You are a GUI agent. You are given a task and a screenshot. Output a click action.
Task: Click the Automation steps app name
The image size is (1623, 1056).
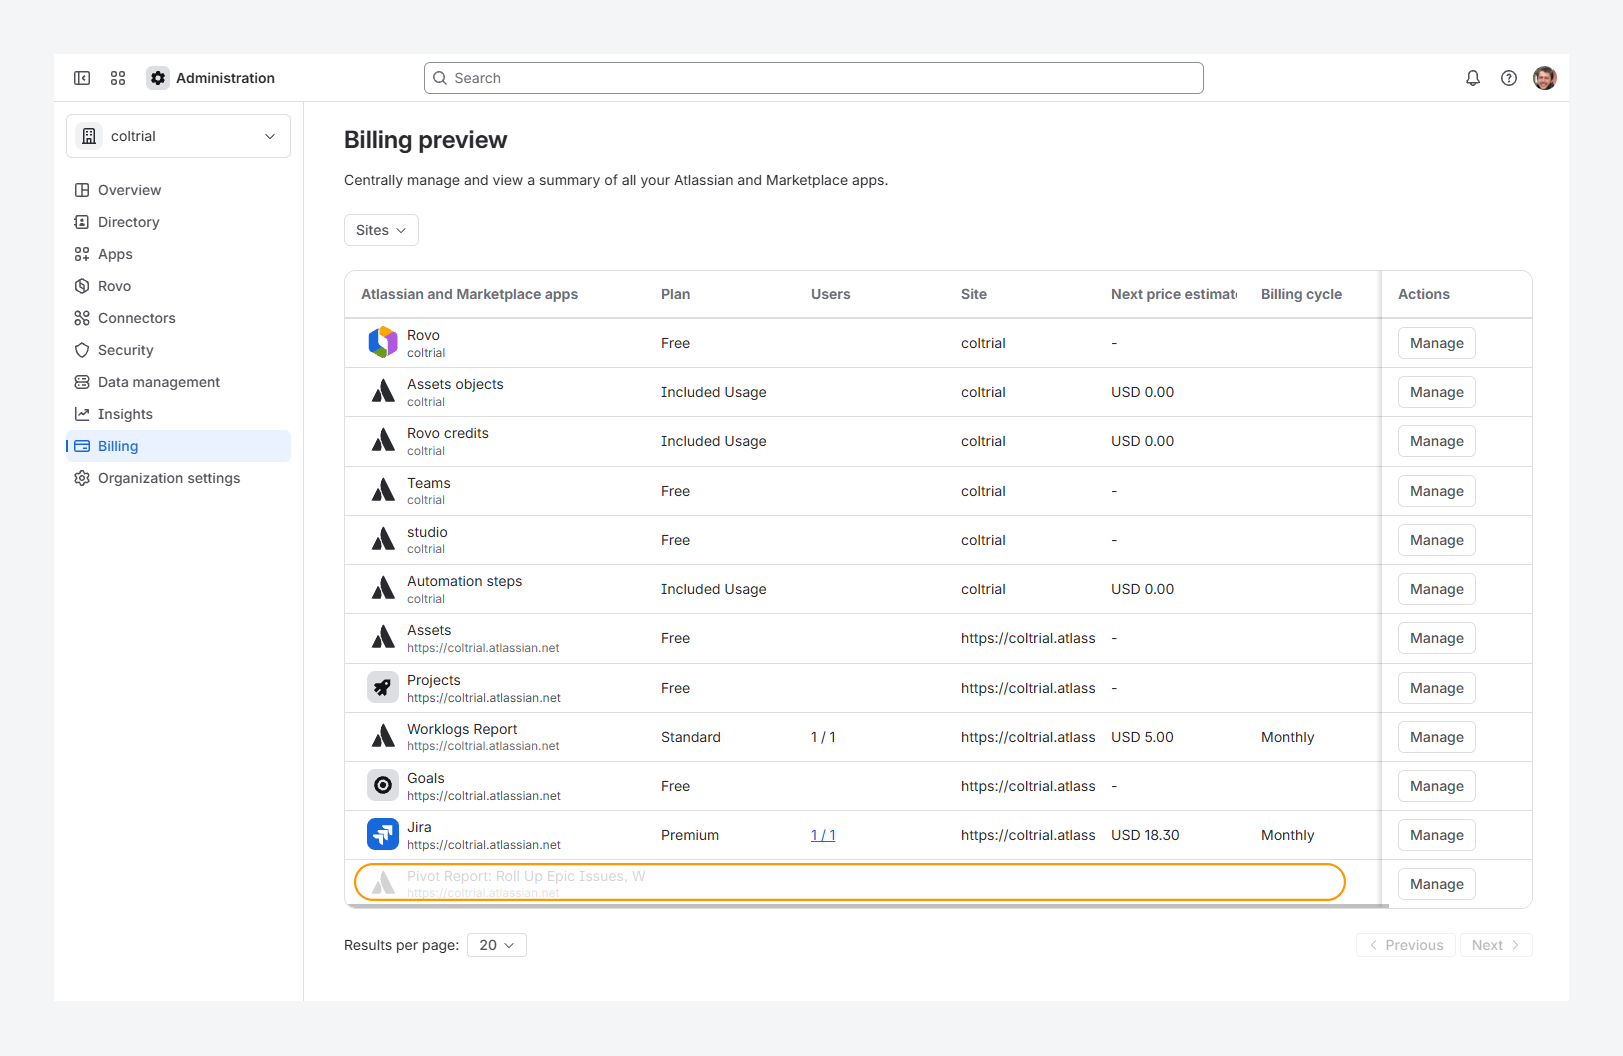point(465,581)
